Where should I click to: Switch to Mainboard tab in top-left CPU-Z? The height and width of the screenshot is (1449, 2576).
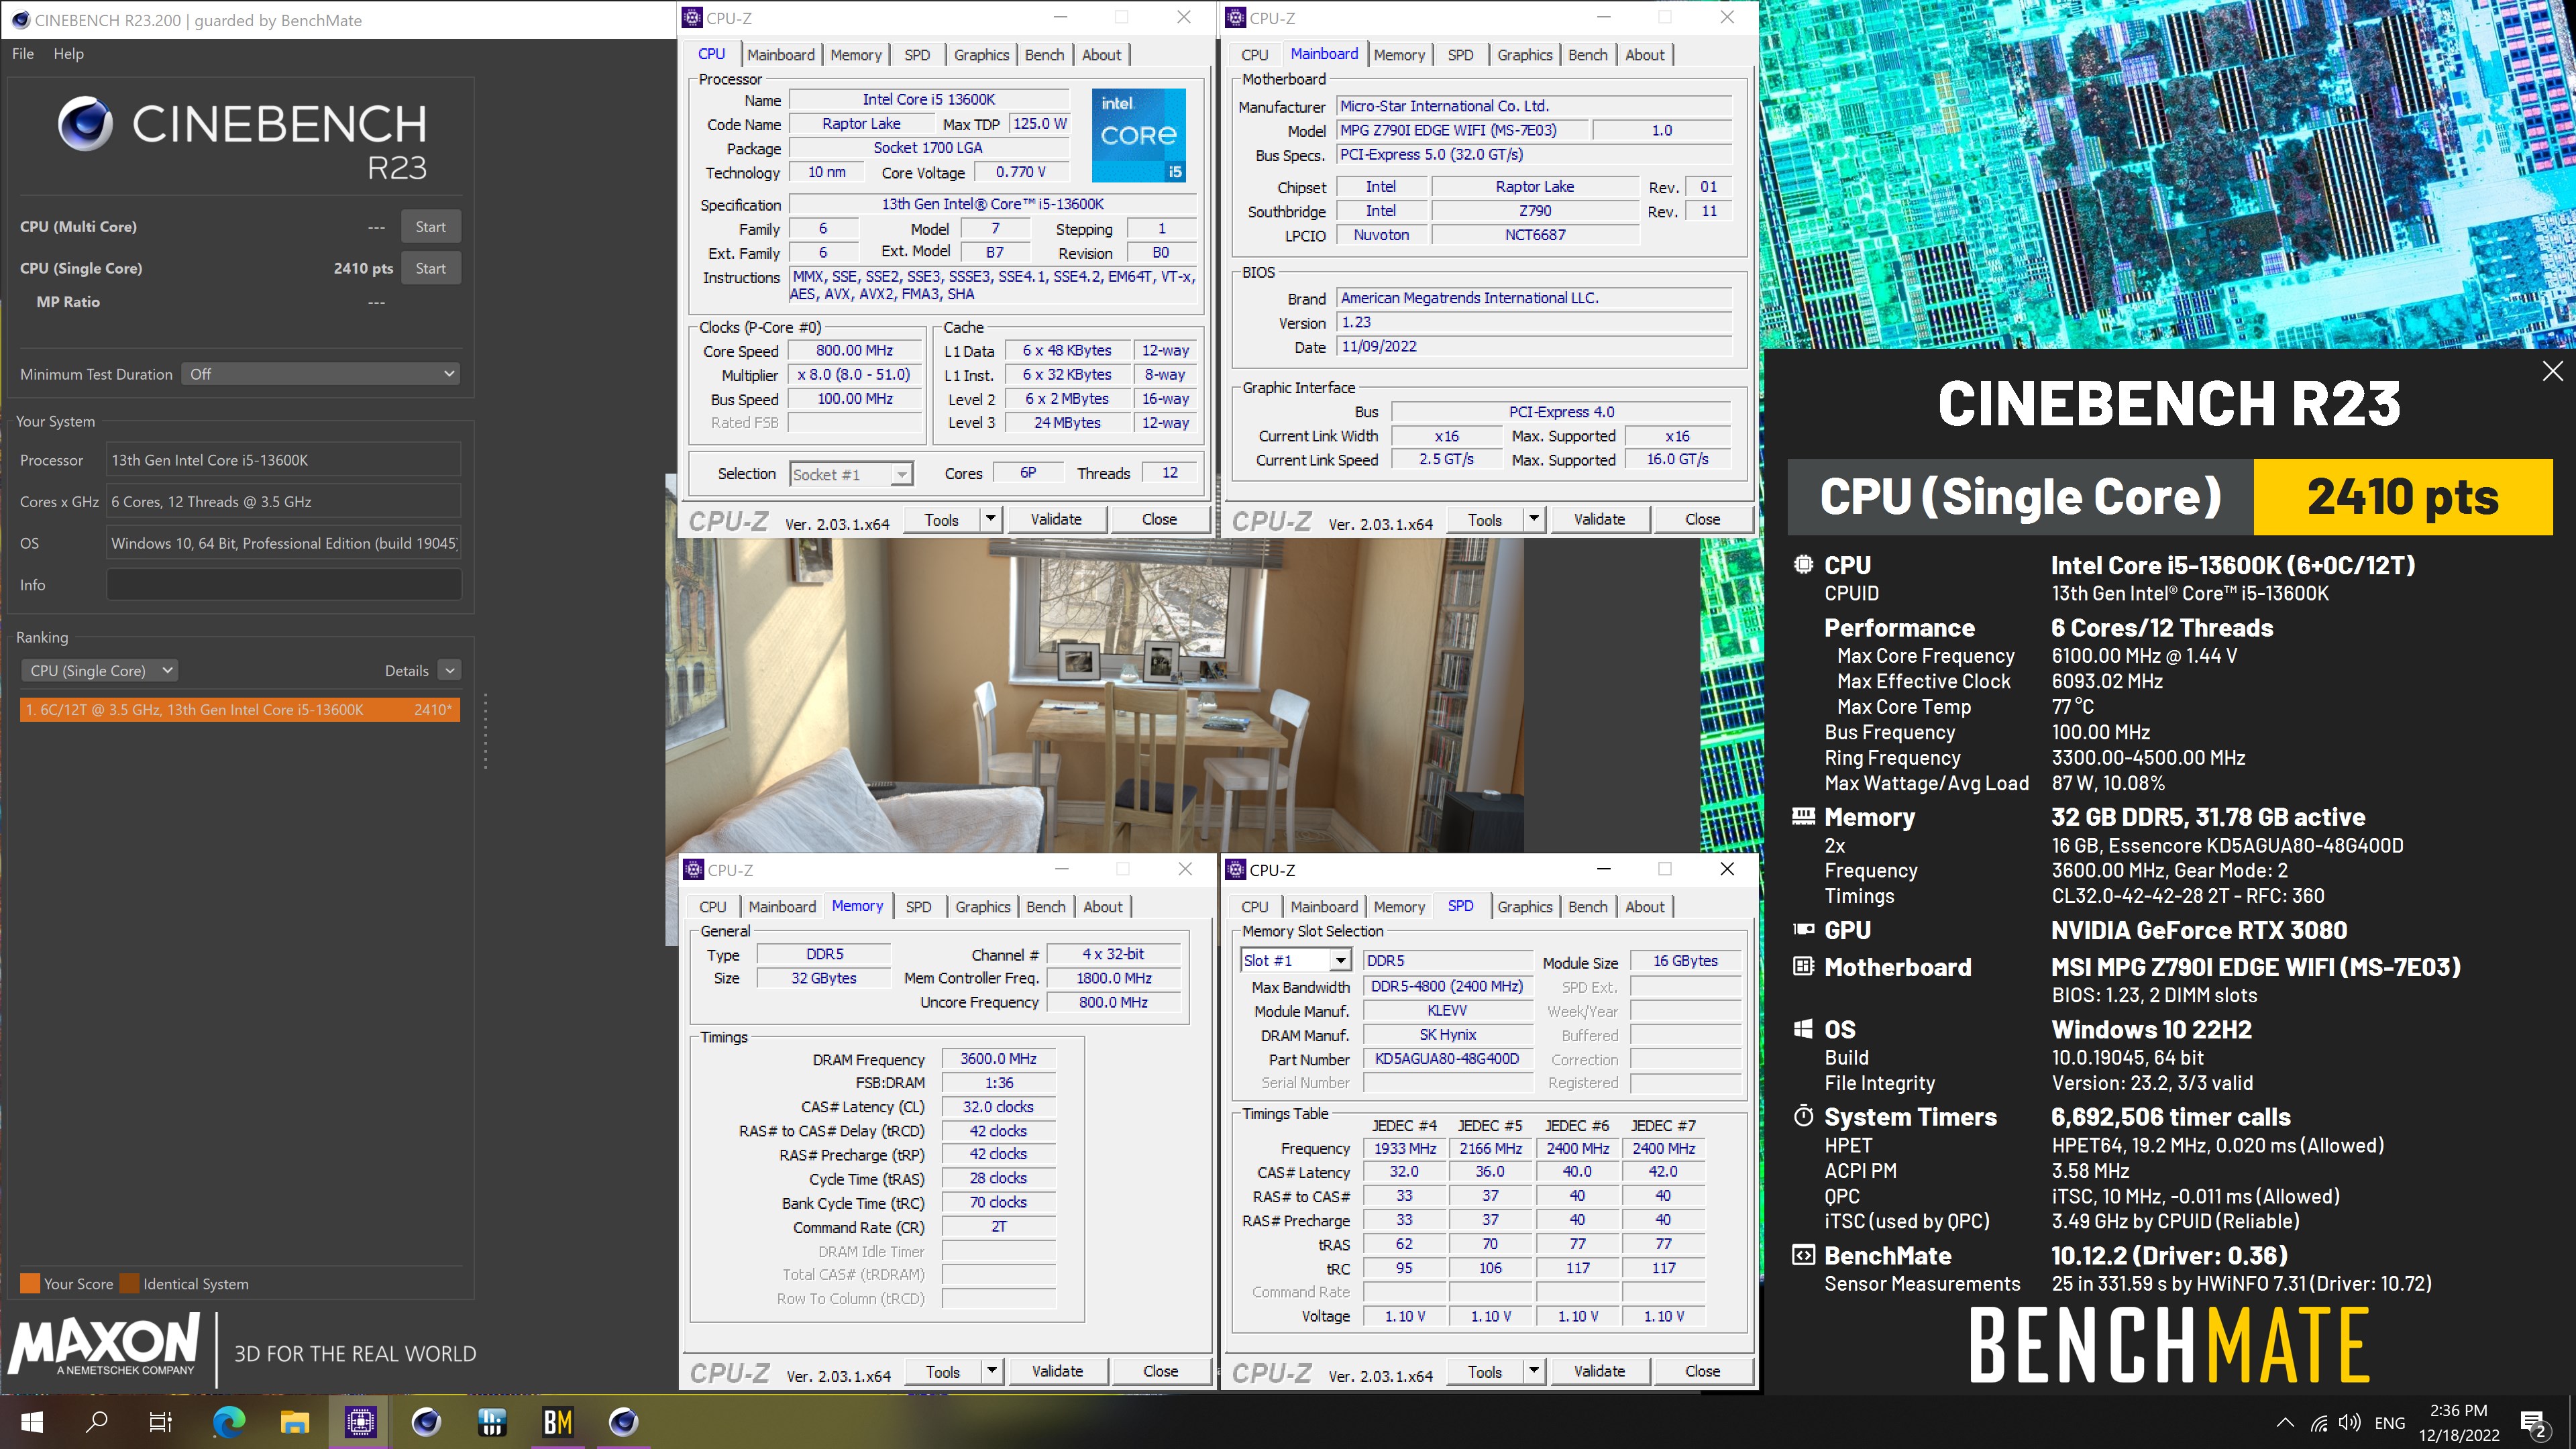coord(781,55)
